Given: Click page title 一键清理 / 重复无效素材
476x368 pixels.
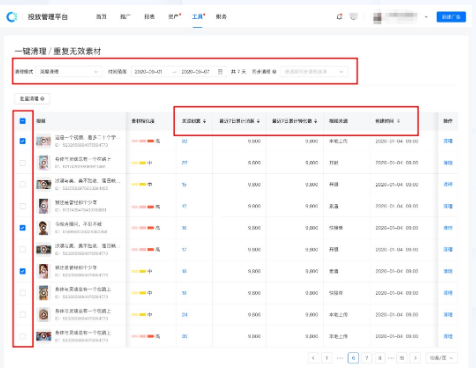Looking at the screenshot, I should [x=58, y=51].
